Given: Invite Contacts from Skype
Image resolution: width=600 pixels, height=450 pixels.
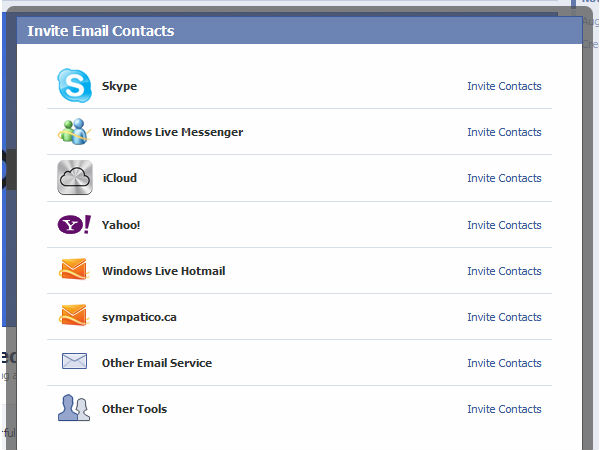Looking at the screenshot, I should click(x=504, y=86).
